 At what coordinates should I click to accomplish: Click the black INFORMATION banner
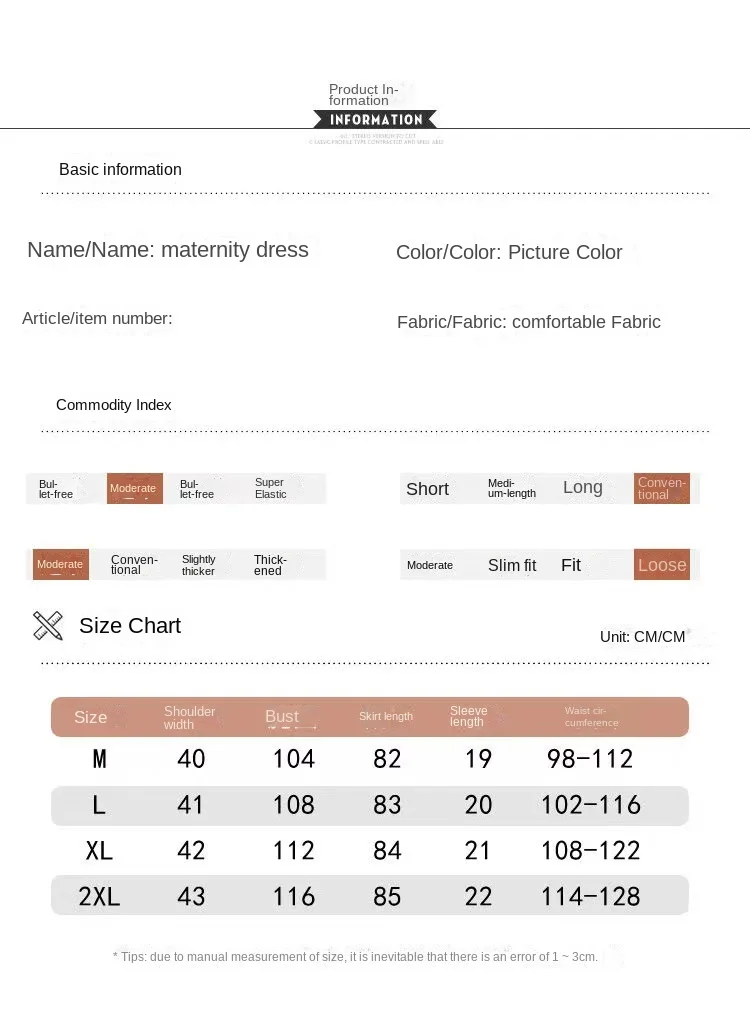coord(375,120)
